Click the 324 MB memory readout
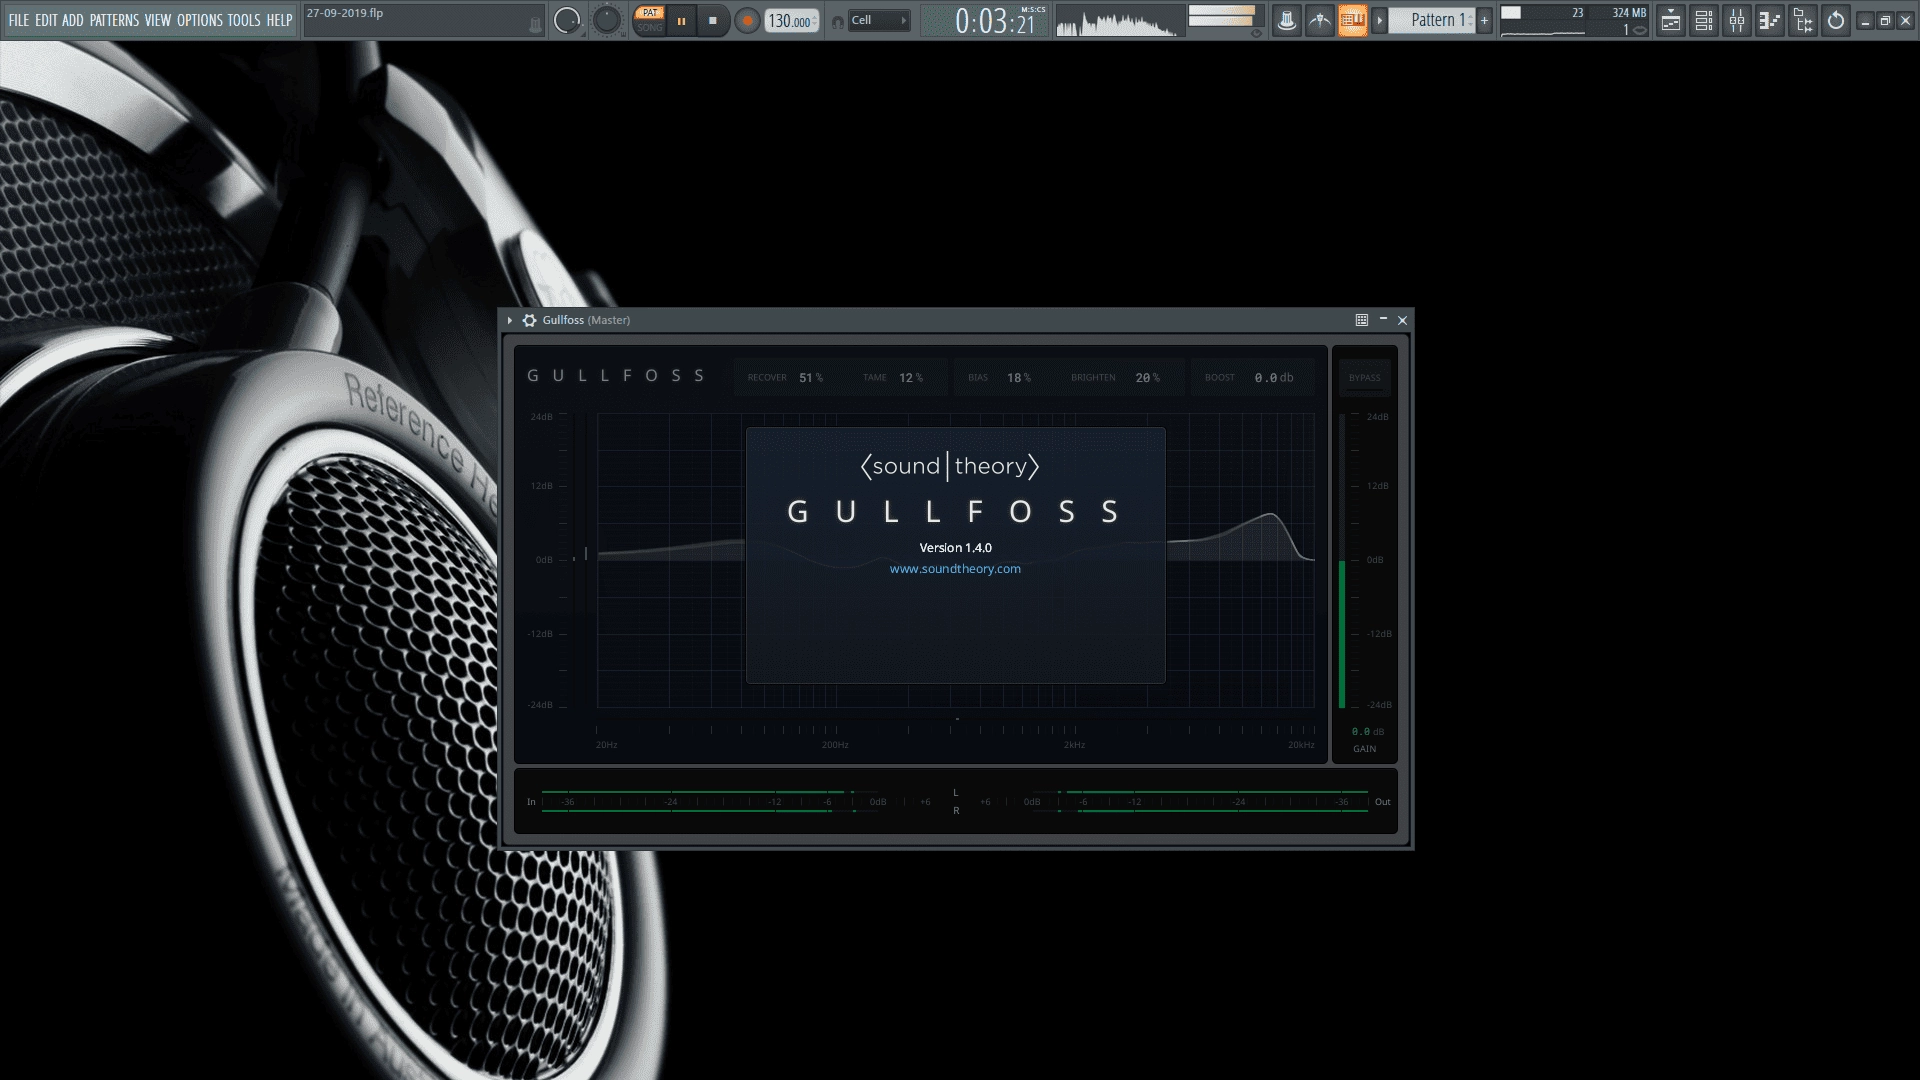 pyautogui.click(x=1628, y=13)
